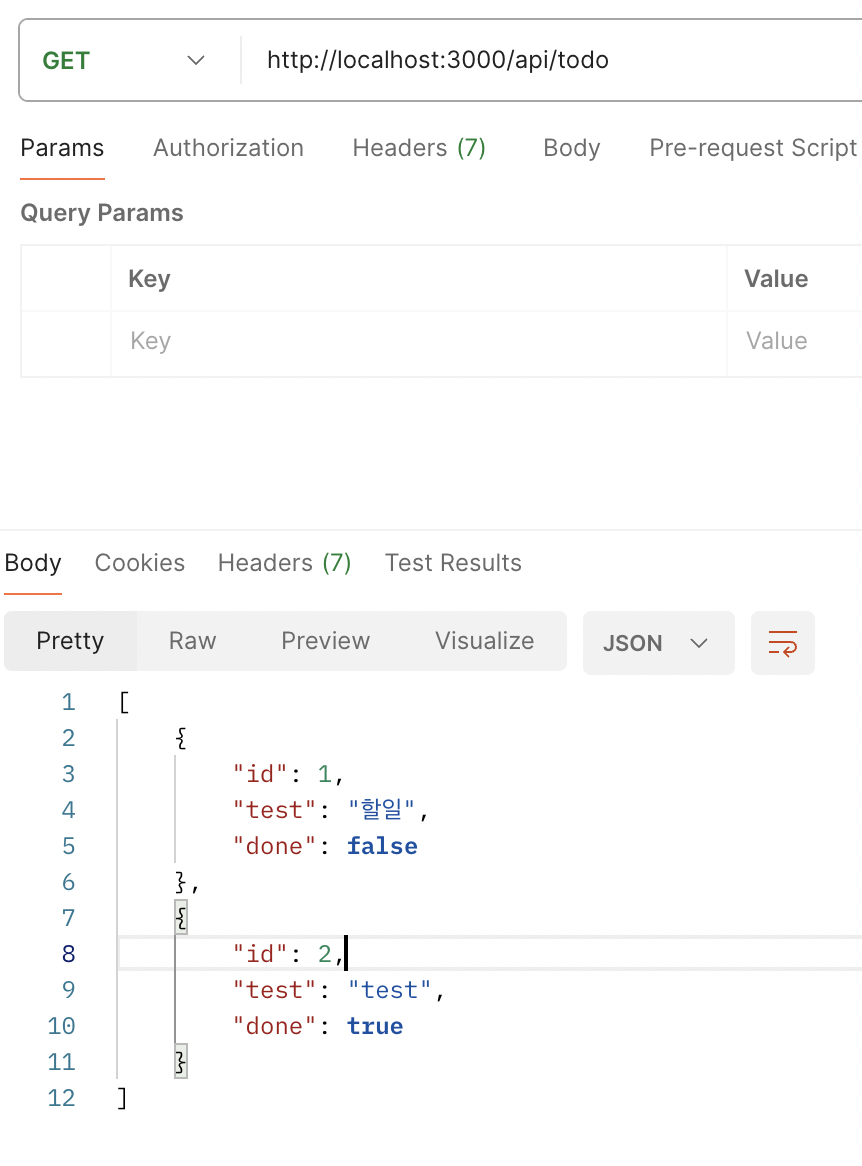Click the request URL field
862x1166 pixels.
[553, 60]
